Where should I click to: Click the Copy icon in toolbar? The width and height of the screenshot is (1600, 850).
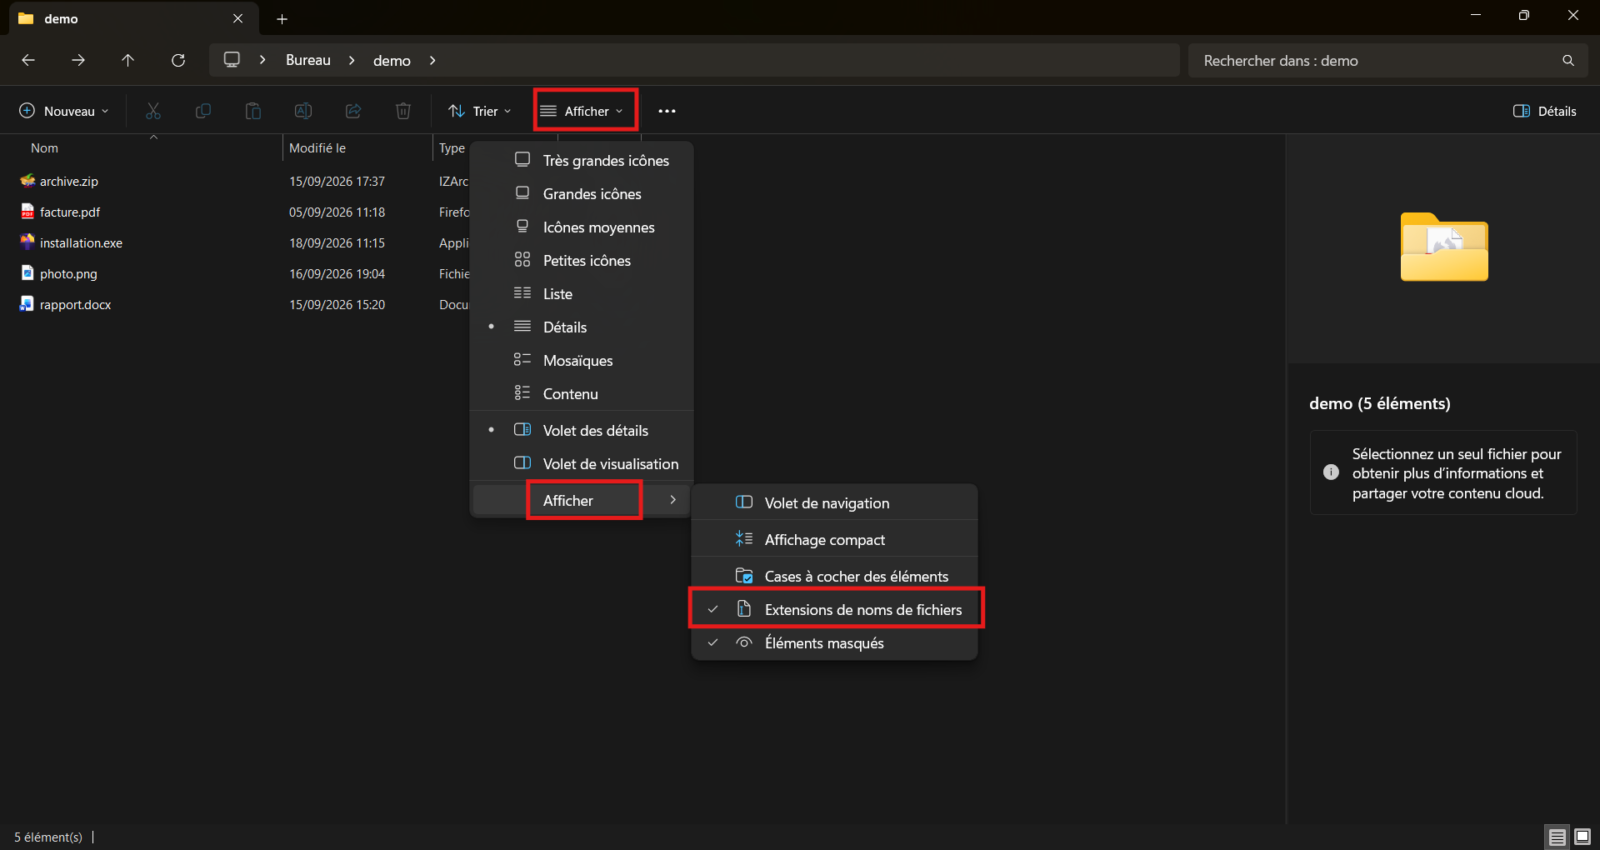203,111
